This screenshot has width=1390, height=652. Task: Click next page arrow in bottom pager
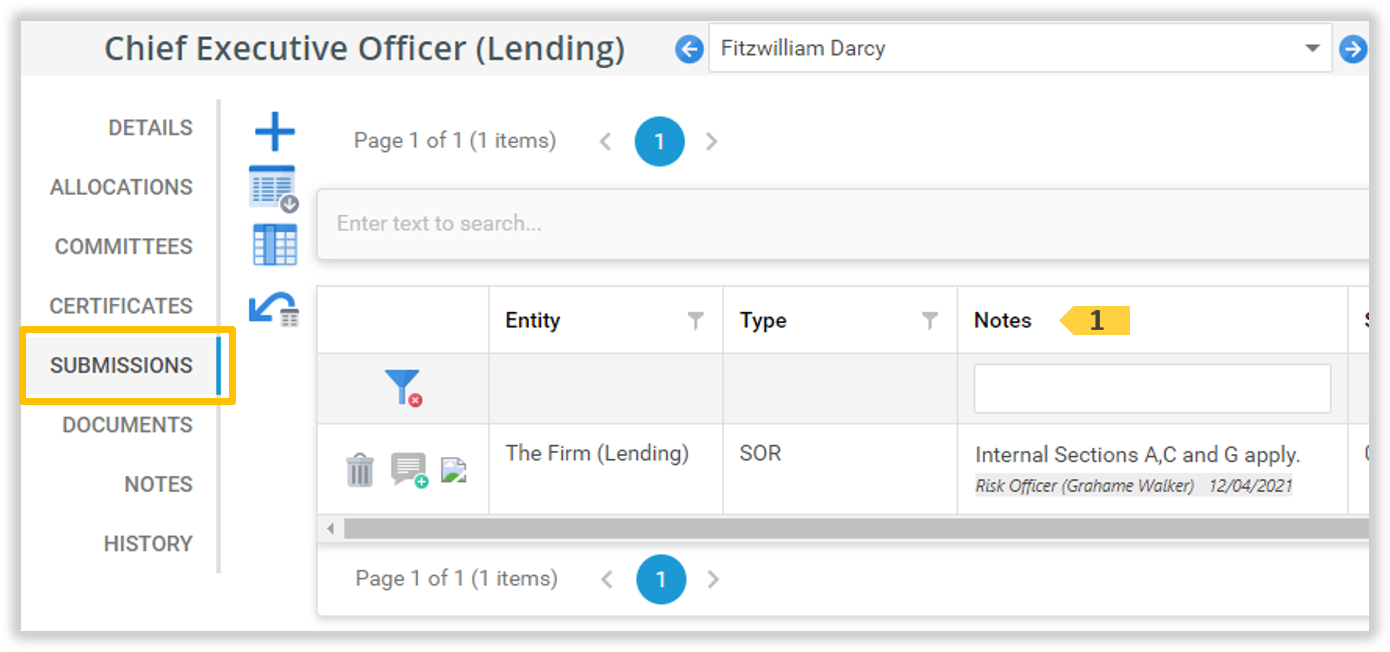[713, 579]
